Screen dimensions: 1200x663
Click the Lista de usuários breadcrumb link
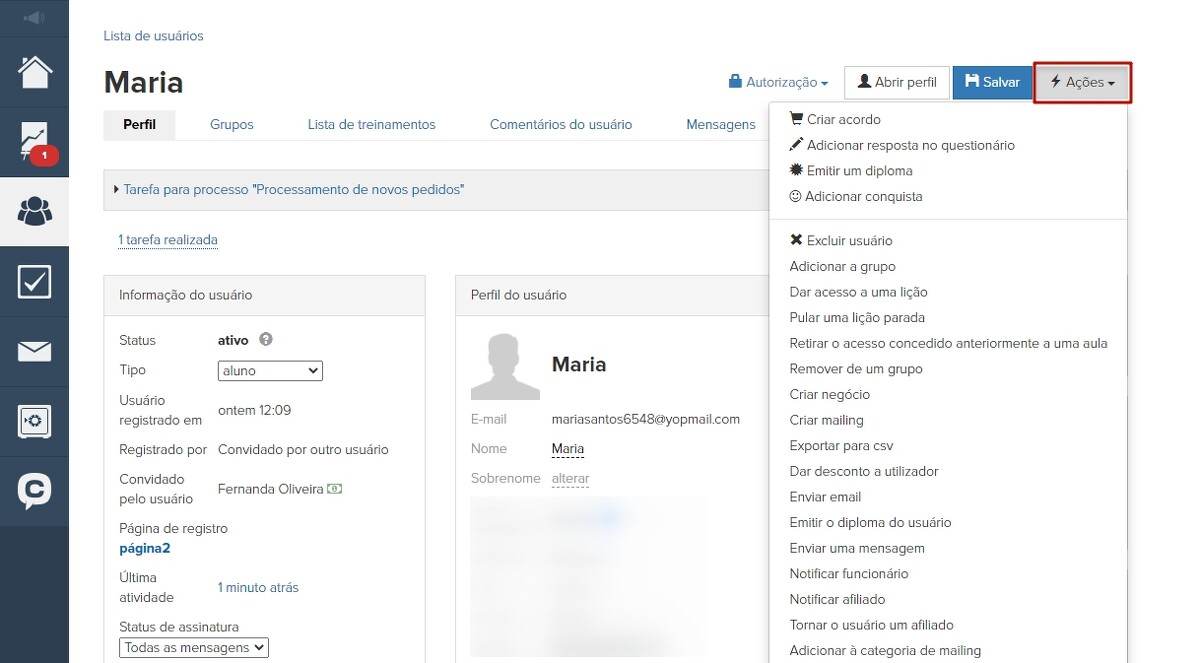click(153, 36)
